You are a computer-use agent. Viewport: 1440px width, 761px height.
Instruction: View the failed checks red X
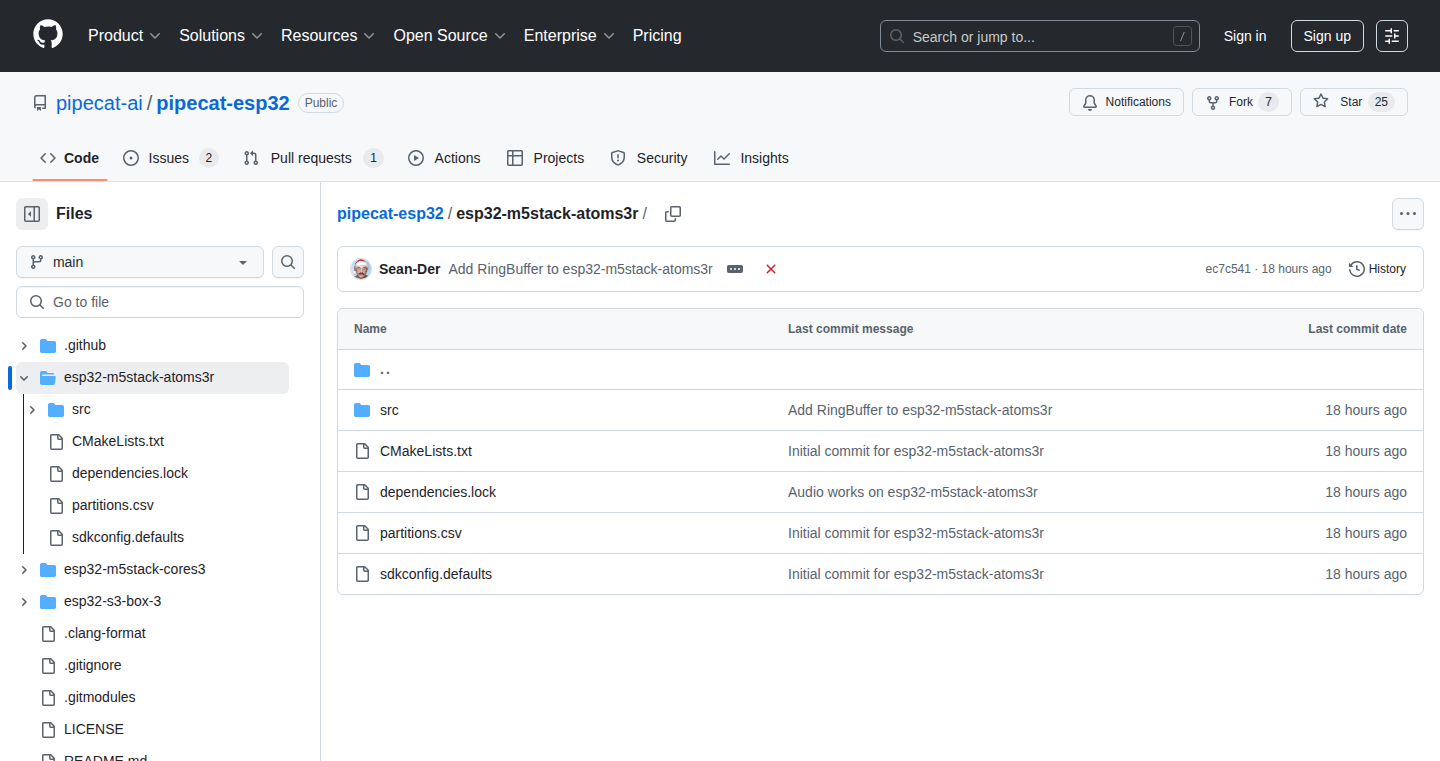[x=771, y=269]
